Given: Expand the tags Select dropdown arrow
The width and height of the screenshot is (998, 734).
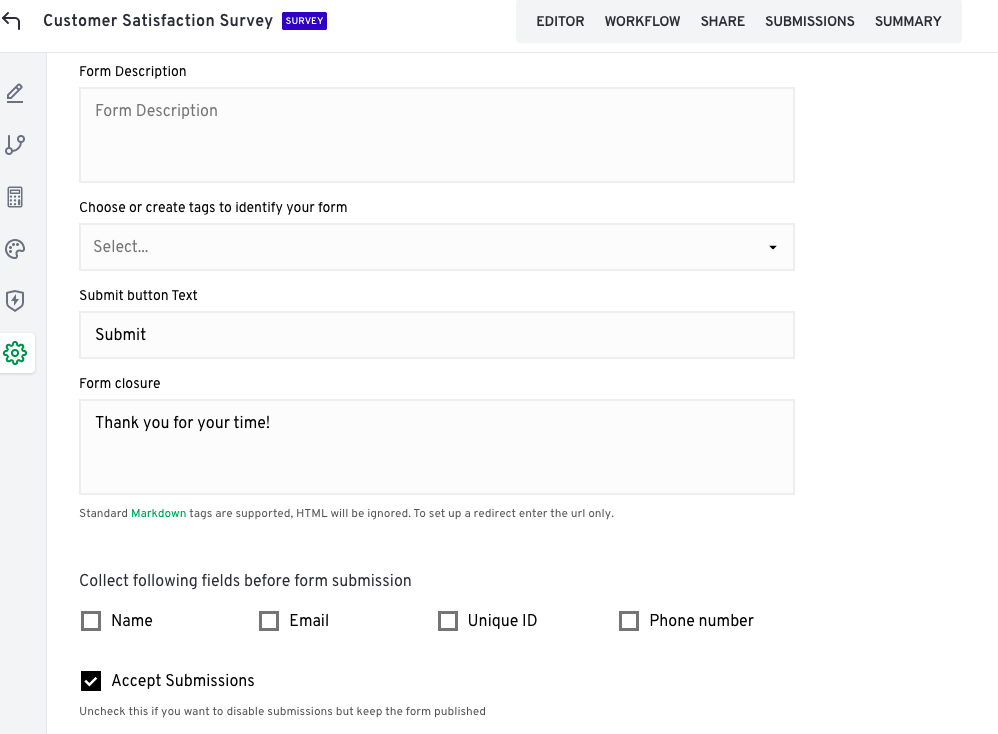Looking at the screenshot, I should click(x=772, y=247).
